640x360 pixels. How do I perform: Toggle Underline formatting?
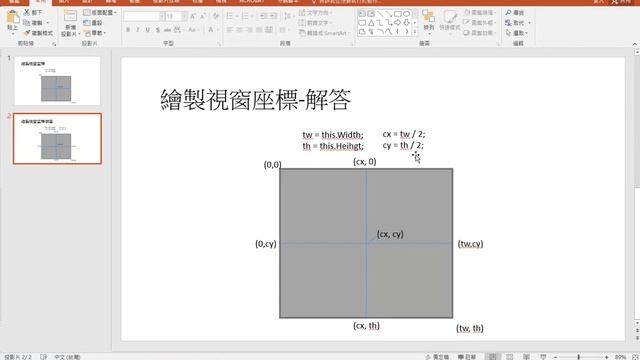click(147, 30)
